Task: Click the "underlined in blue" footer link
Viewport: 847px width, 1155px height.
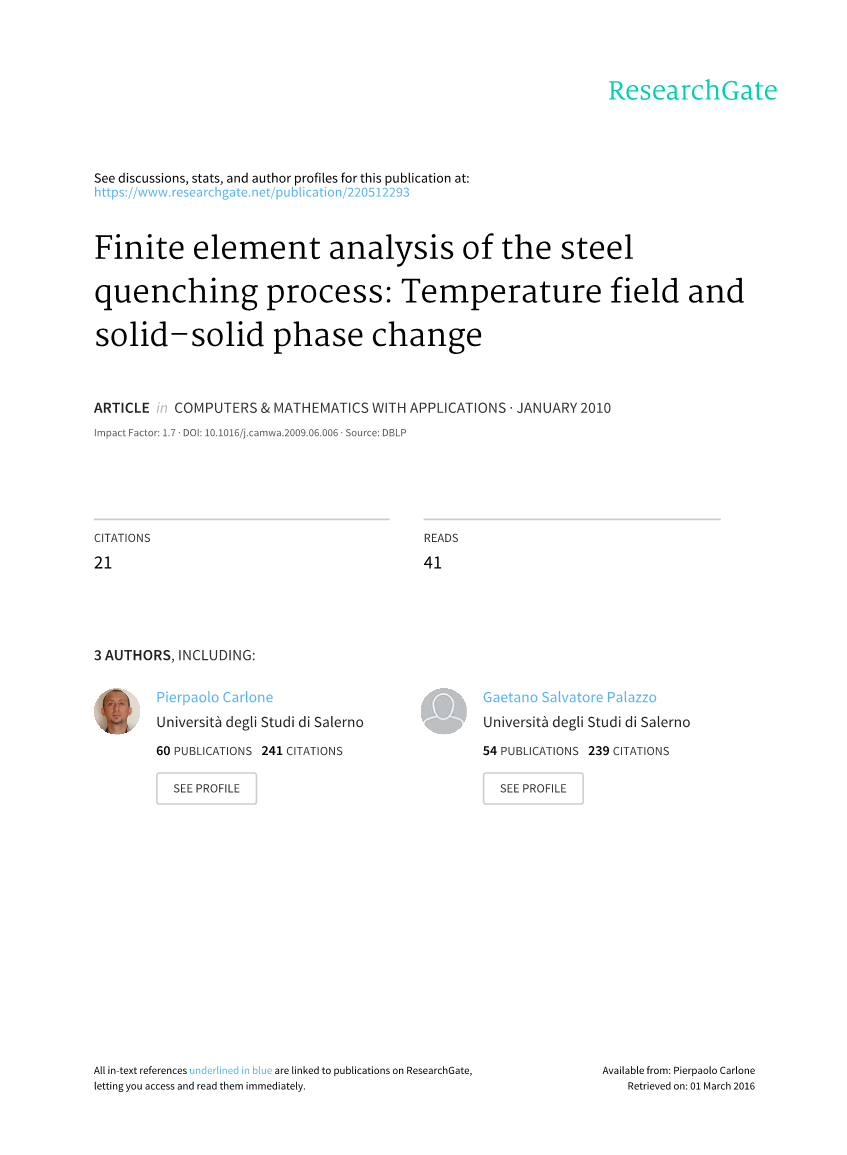Action: tap(230, 1070)
